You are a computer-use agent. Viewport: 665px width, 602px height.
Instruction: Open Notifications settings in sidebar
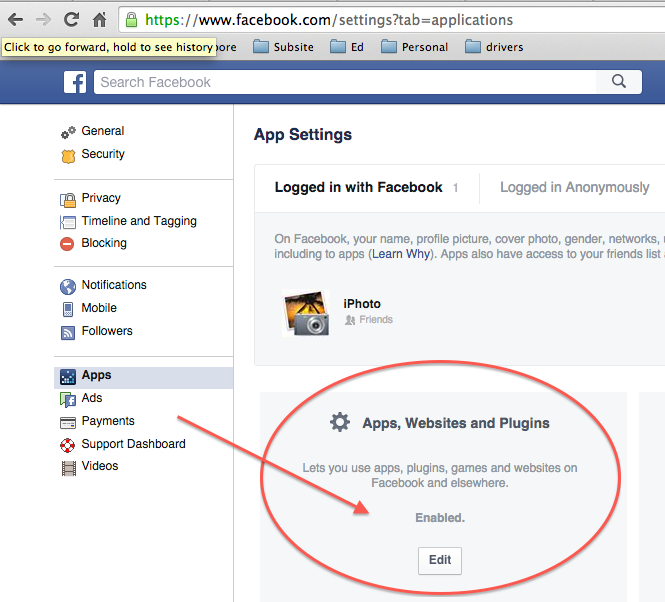[x=114, y=285]
